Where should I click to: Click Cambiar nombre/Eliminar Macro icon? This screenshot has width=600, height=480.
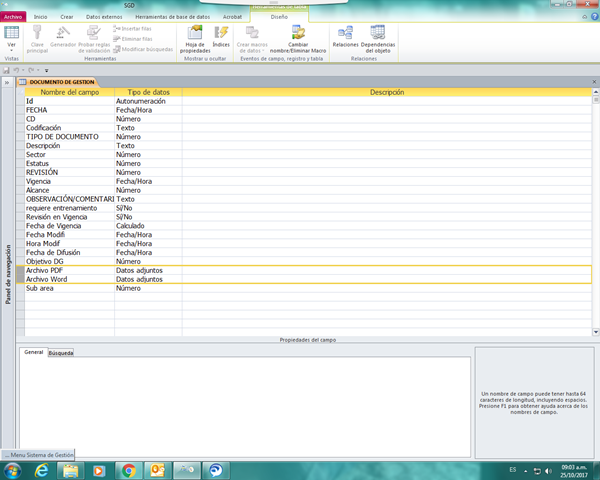tap(298, 39)
